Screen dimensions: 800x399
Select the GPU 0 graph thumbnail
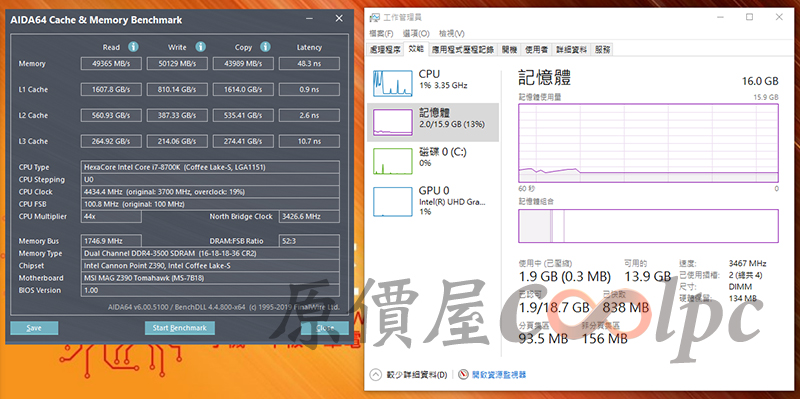click(392, 201)
